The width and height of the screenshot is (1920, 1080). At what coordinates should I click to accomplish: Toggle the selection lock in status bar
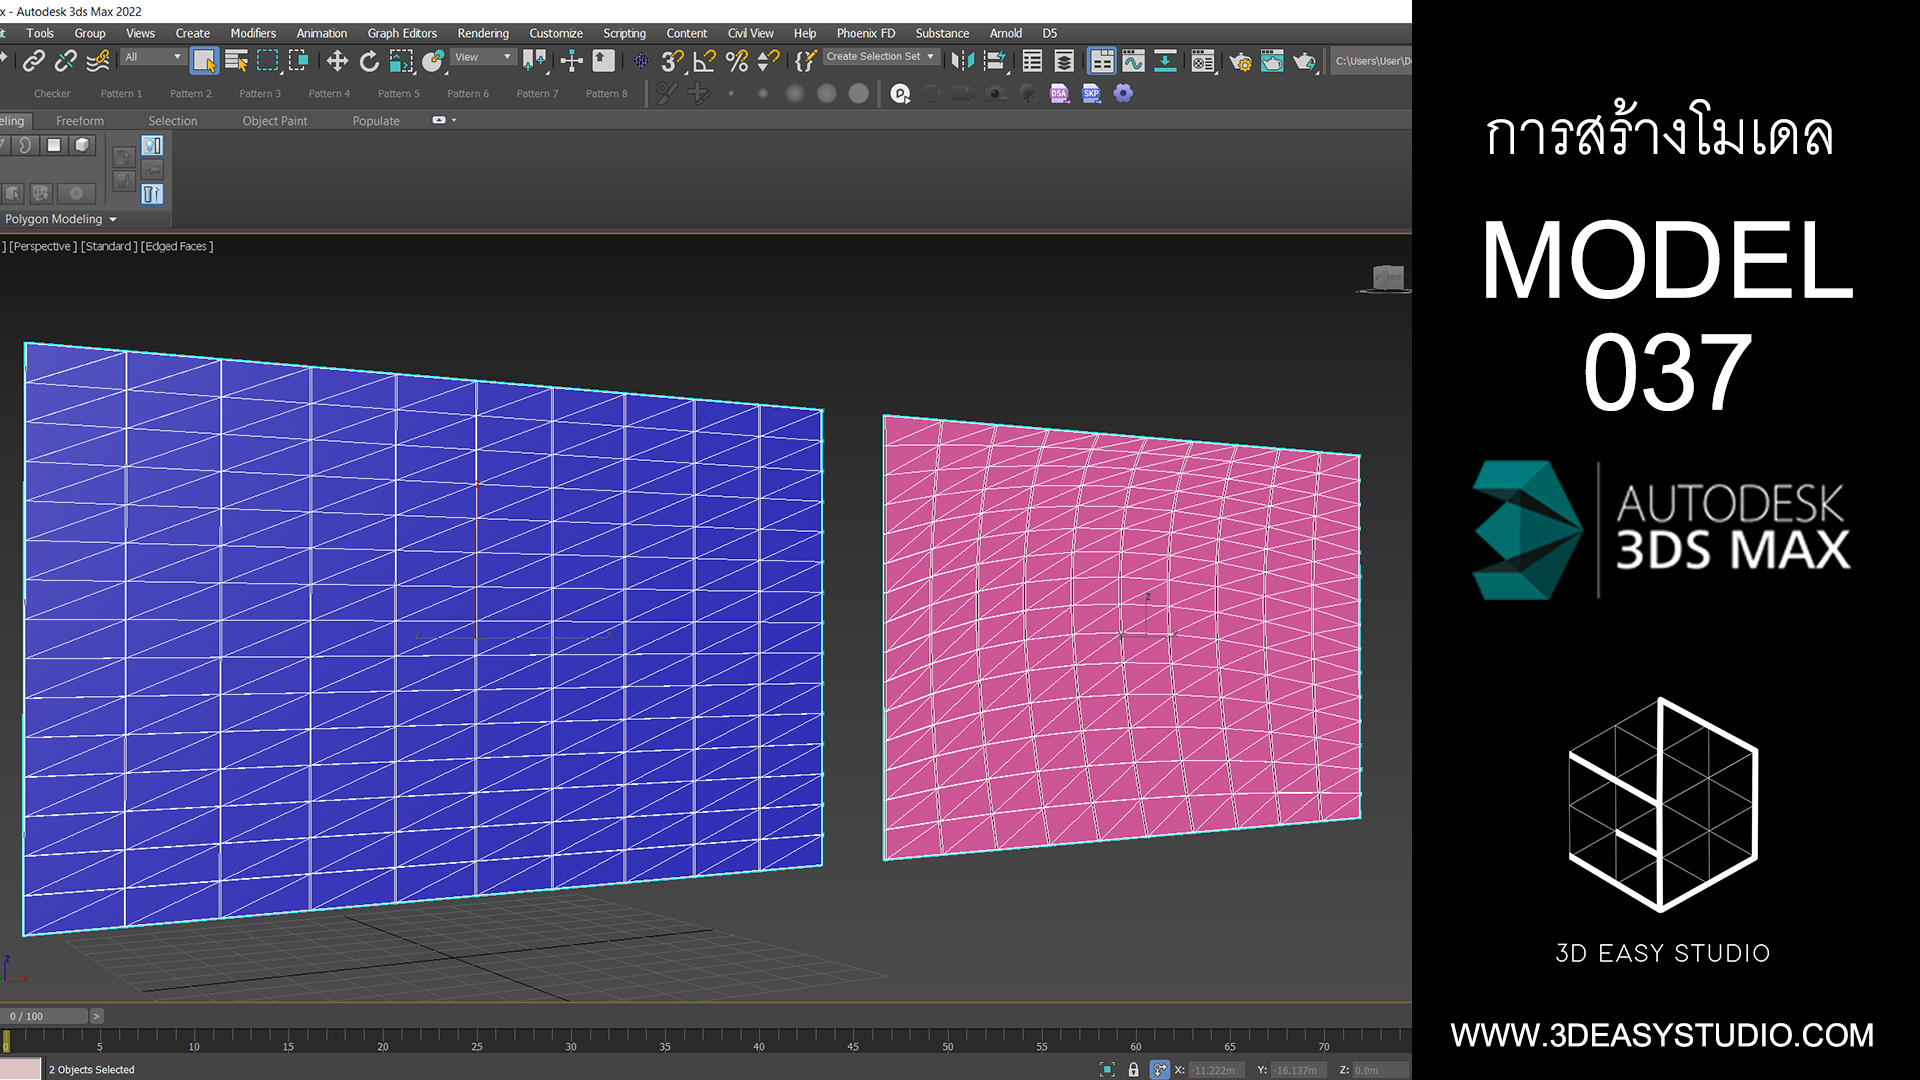[1133, 1070]
